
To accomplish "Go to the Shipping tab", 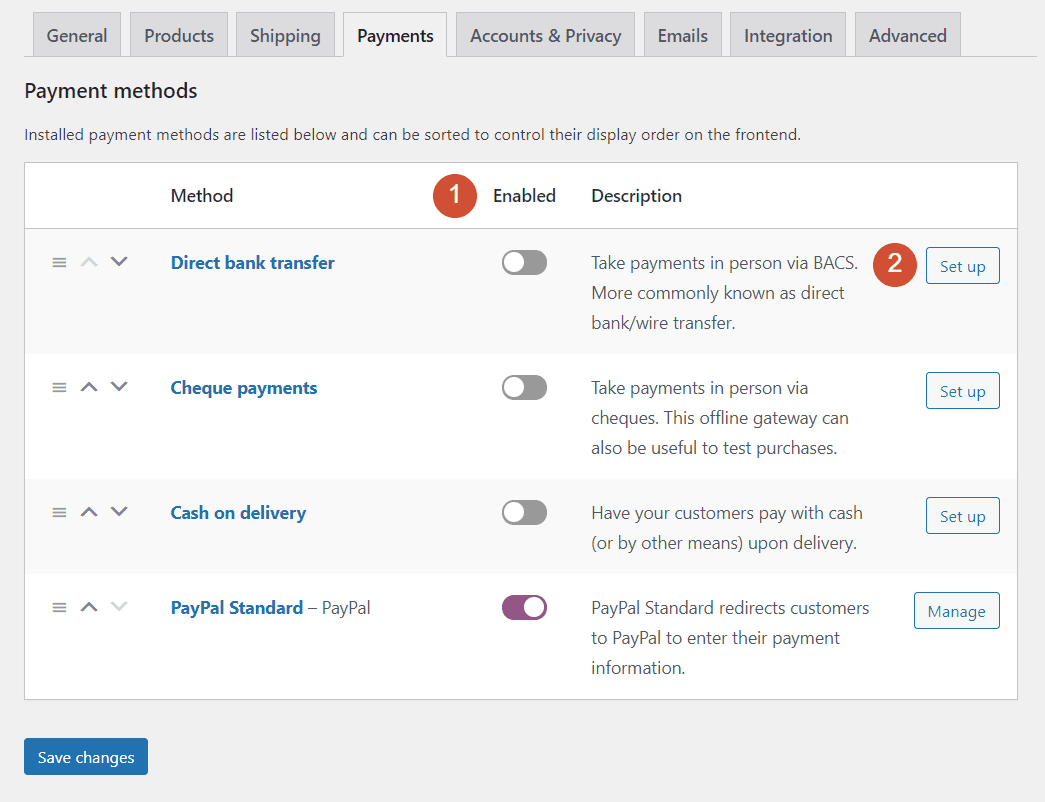I will (x=285, y=34).
